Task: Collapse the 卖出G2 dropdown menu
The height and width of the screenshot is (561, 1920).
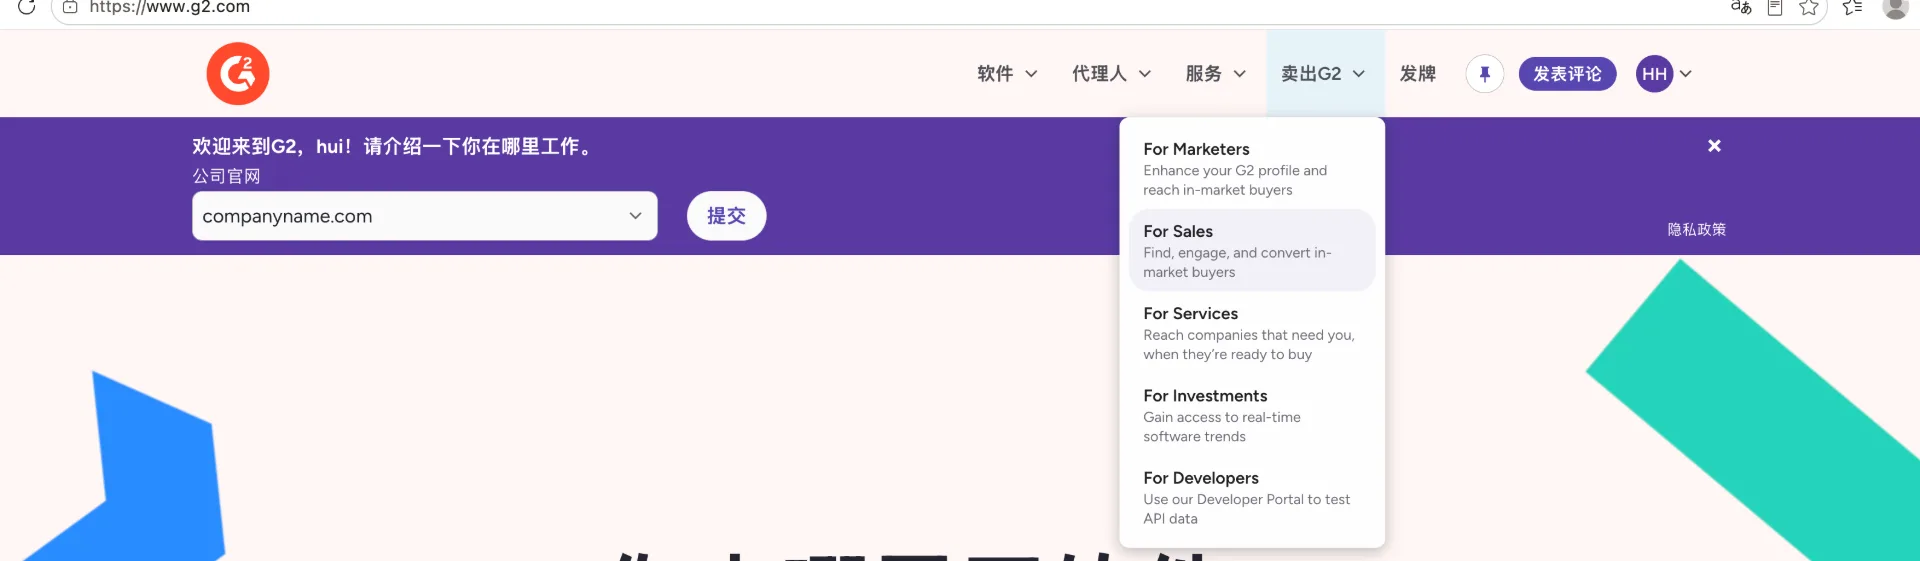Action: coord(1323,74)
